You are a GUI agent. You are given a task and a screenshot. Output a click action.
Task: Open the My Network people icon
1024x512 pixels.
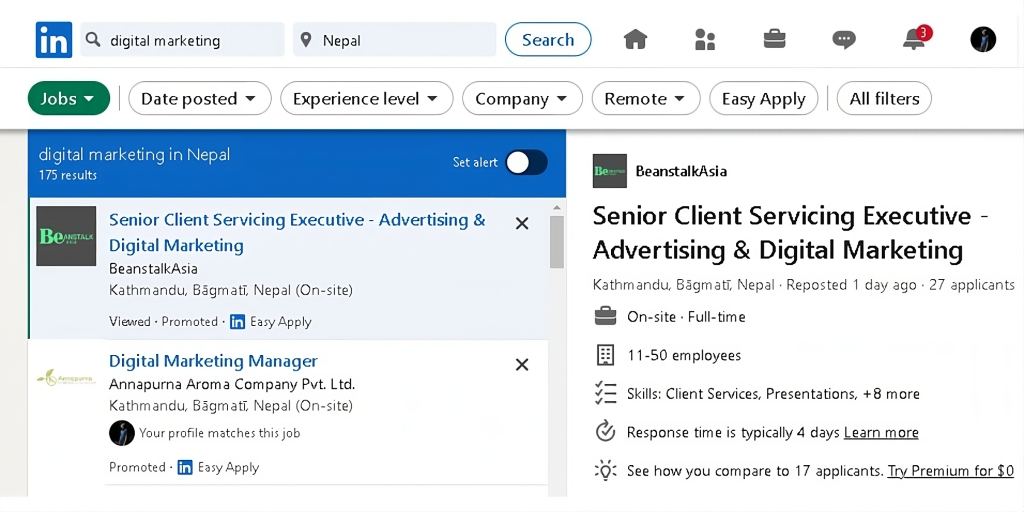click(x=705, y=40)
